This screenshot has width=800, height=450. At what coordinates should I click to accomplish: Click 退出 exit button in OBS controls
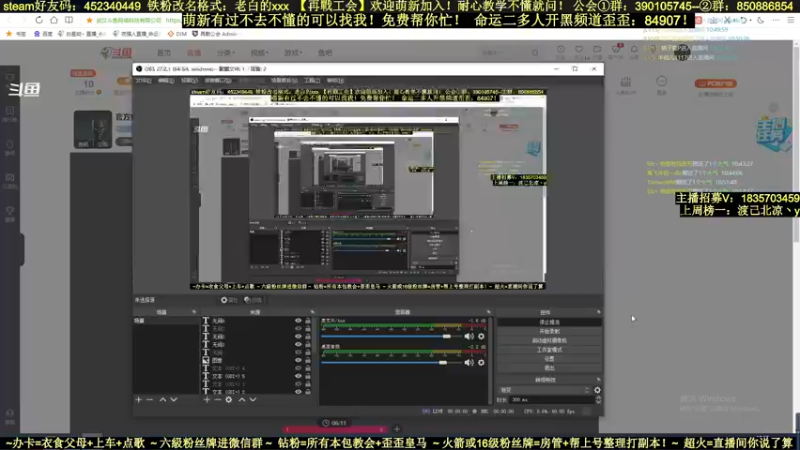pos(549,368)
